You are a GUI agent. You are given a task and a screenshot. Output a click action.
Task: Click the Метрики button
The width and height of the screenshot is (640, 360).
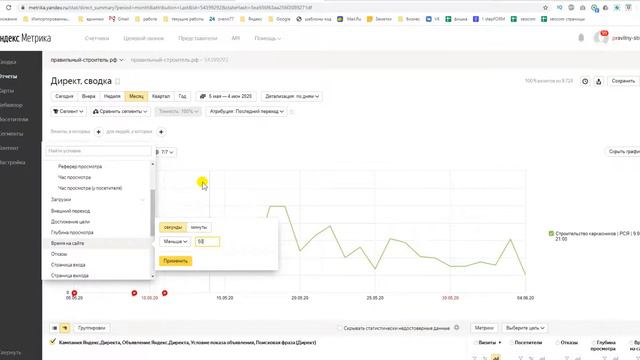484,328
